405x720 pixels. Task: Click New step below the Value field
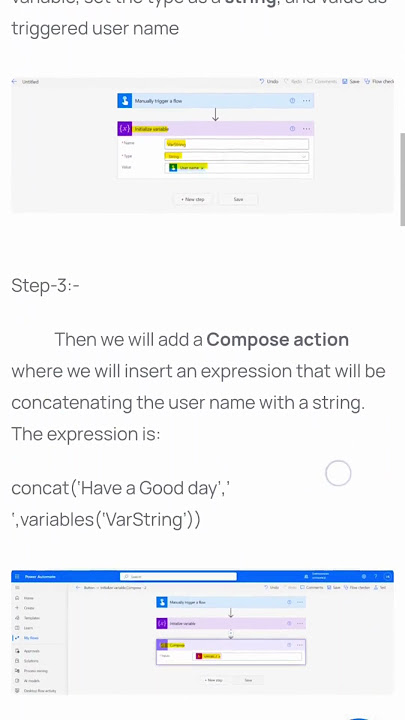coord(193,199)
